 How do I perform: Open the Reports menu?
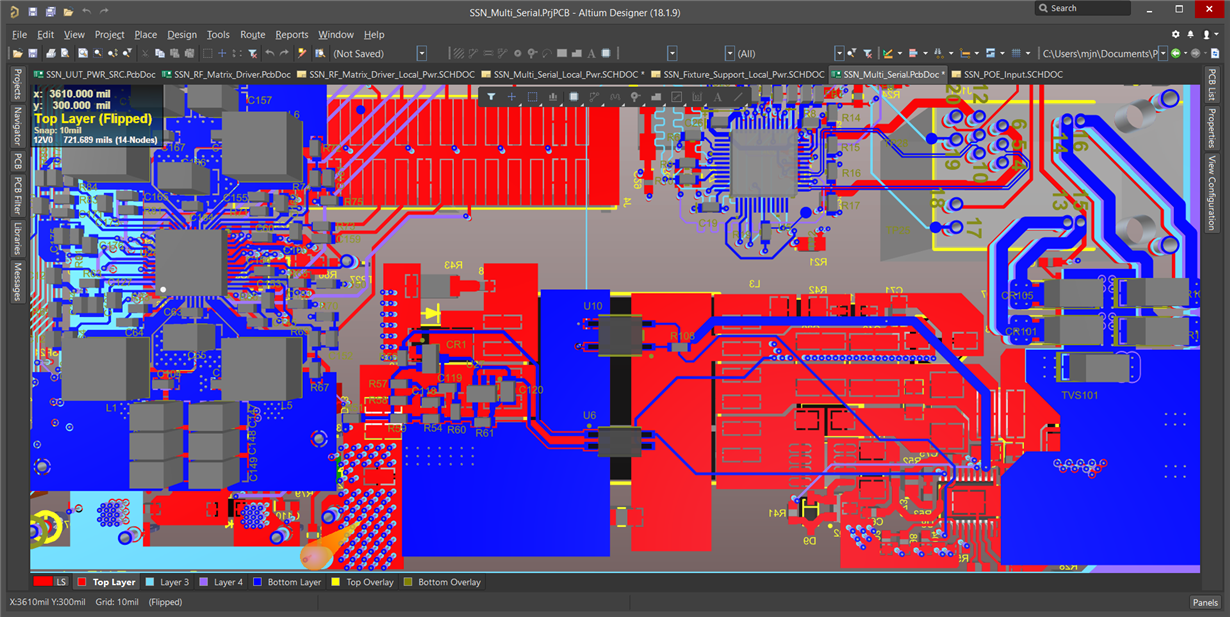292,34
